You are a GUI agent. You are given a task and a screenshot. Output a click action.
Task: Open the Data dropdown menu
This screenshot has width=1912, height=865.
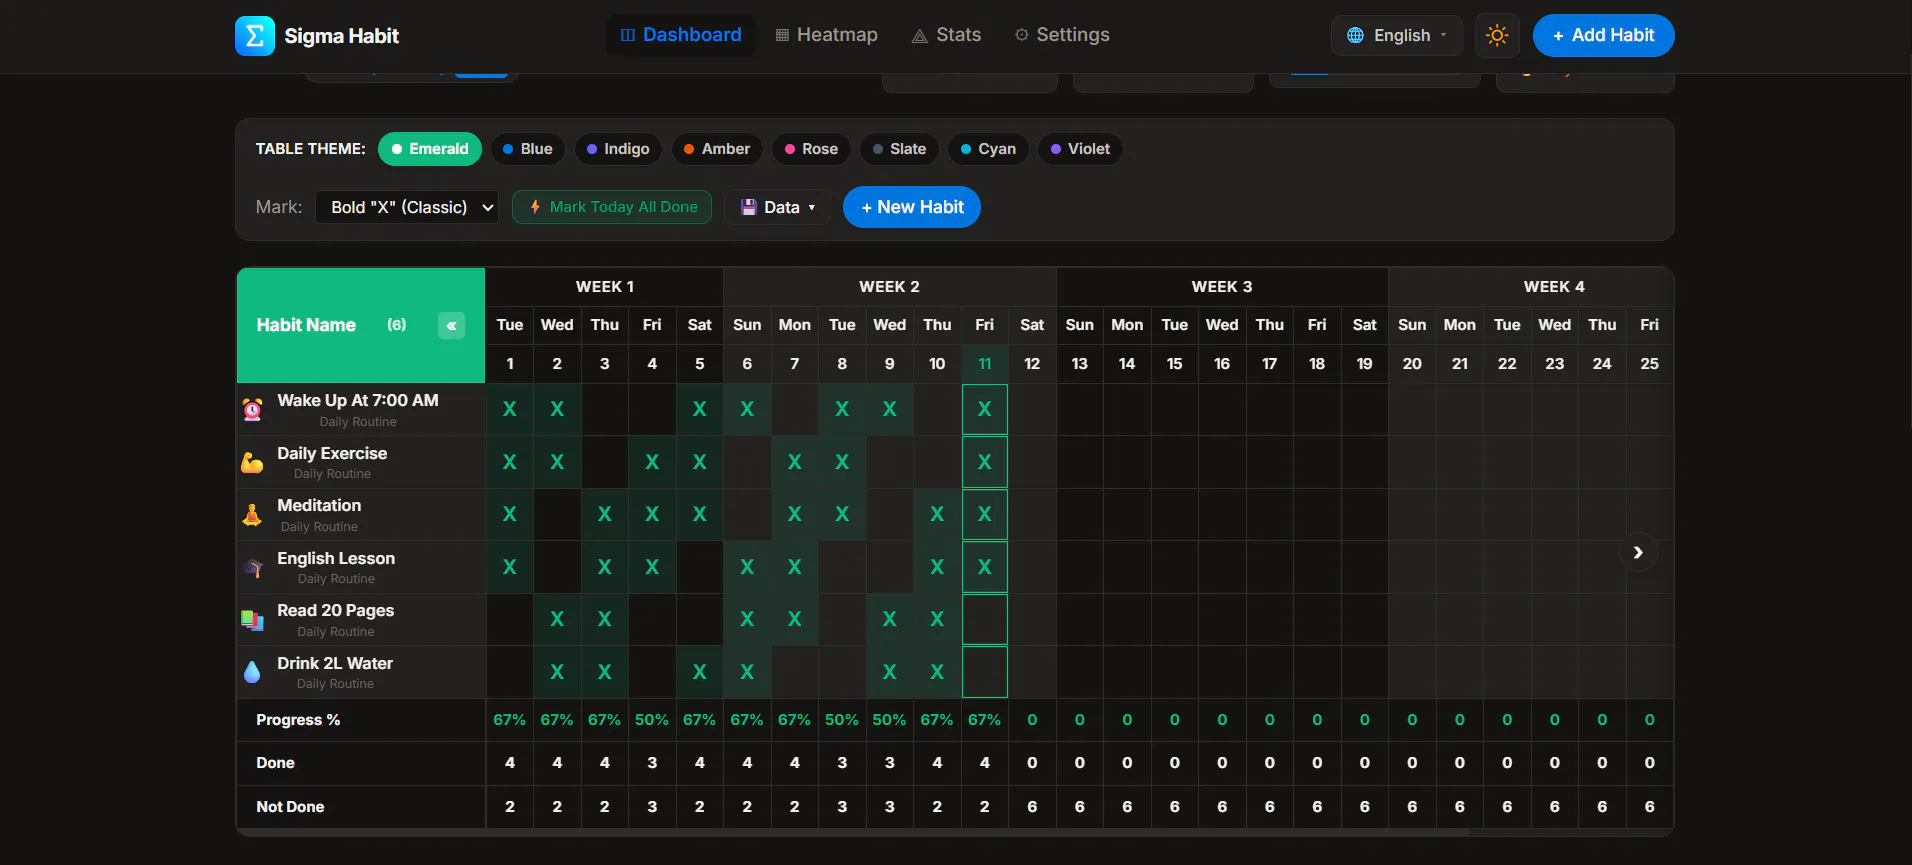point(778,207)
